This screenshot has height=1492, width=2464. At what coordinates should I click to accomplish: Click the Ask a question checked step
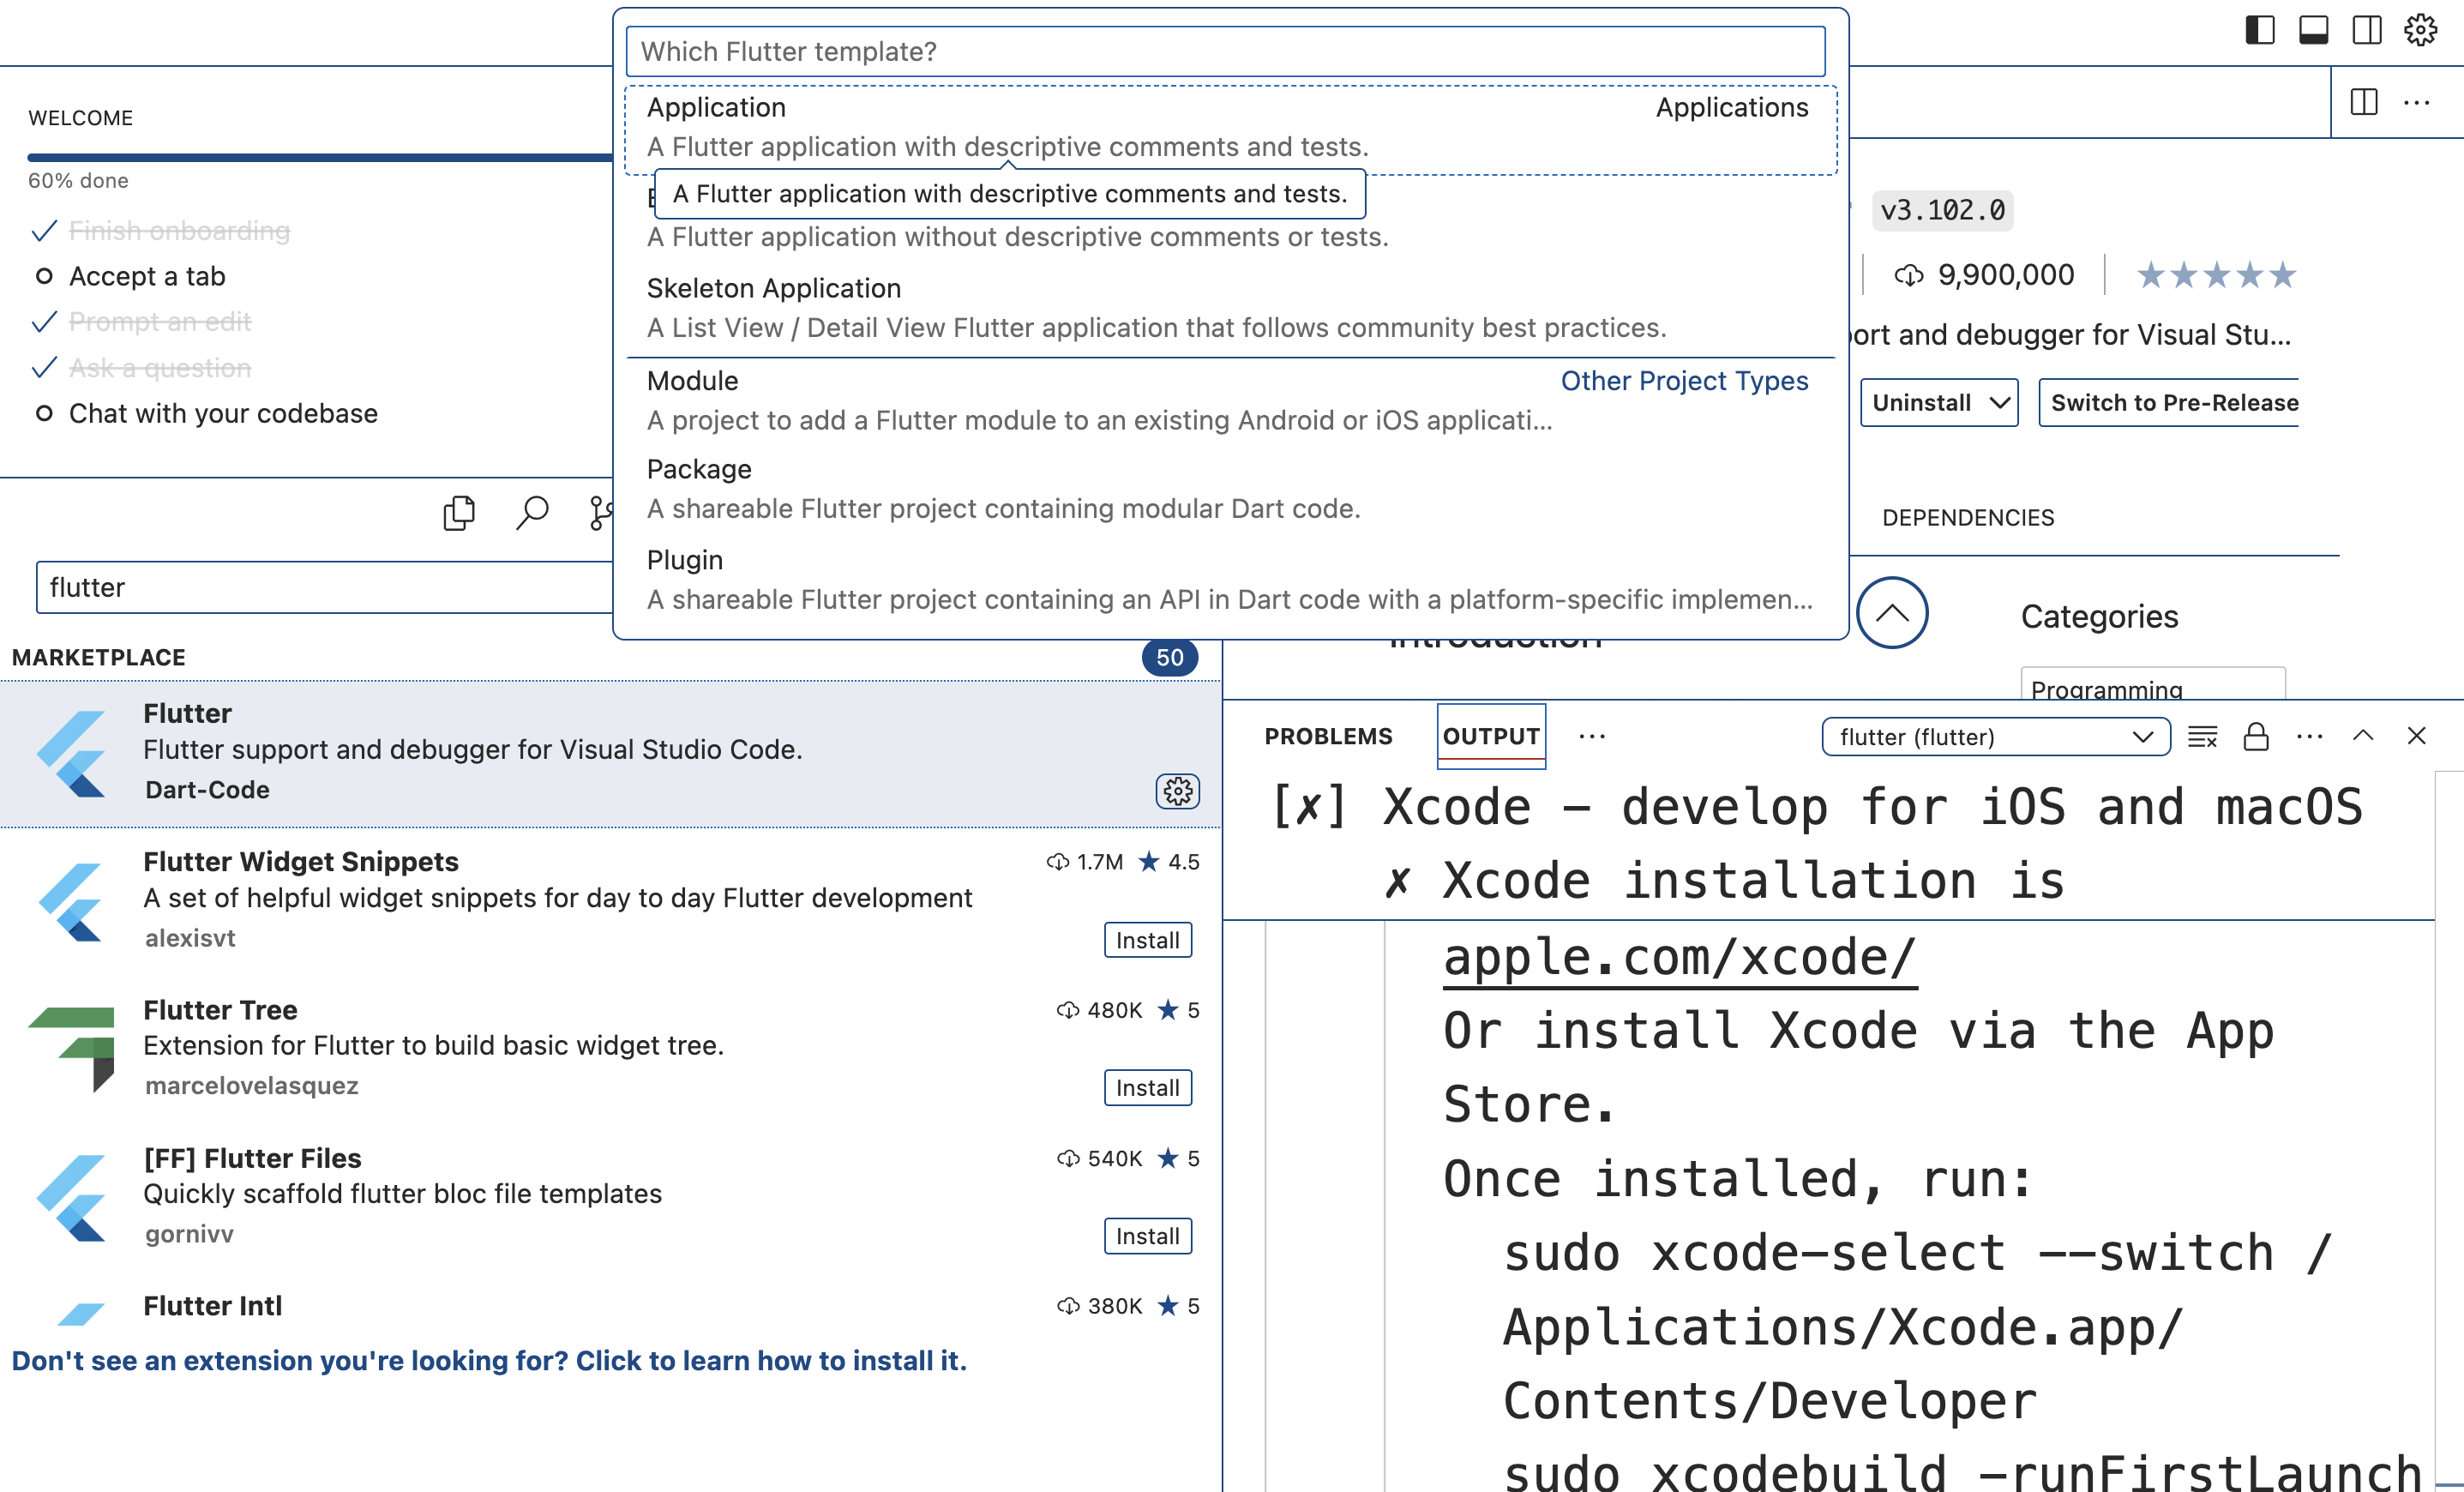coord(142,368)
